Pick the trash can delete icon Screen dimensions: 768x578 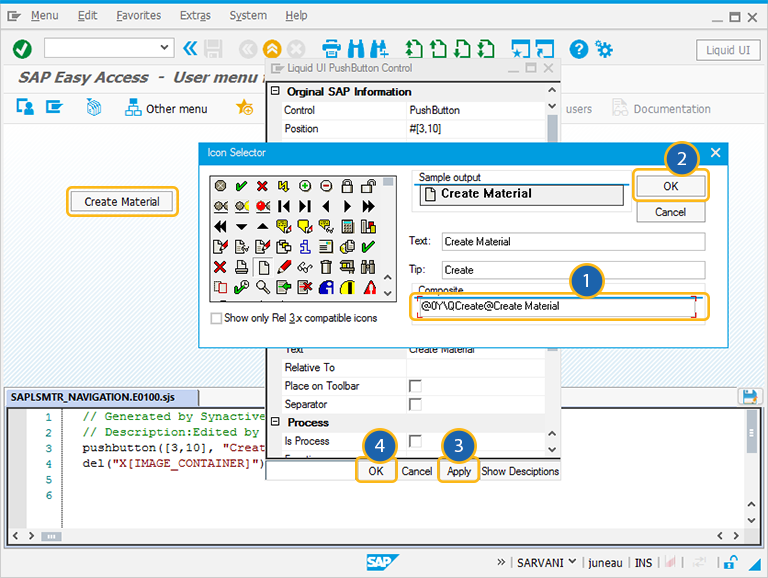pos(326,267)
